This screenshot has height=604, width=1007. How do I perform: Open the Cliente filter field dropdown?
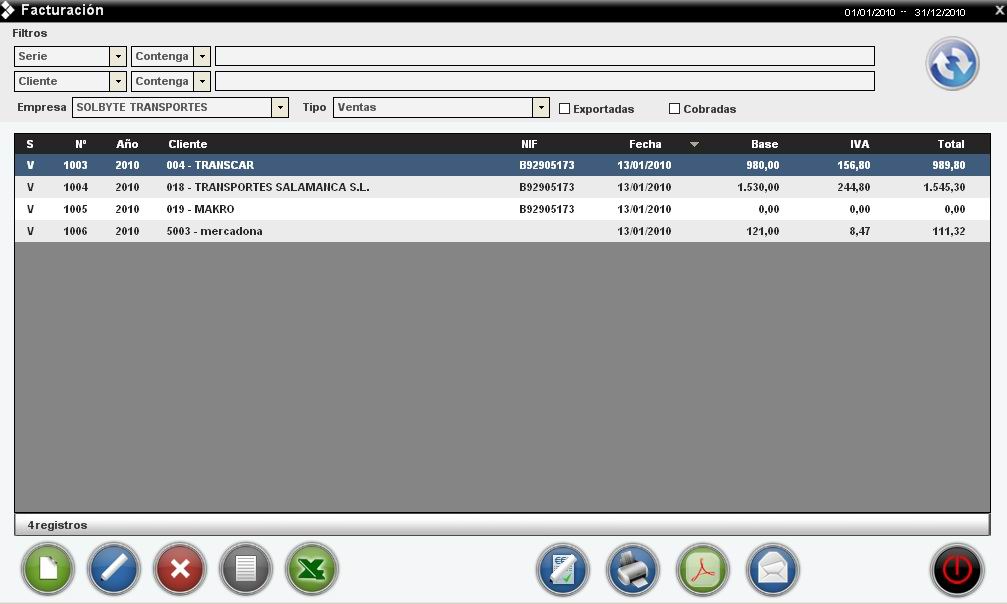(x=118, y=82)
